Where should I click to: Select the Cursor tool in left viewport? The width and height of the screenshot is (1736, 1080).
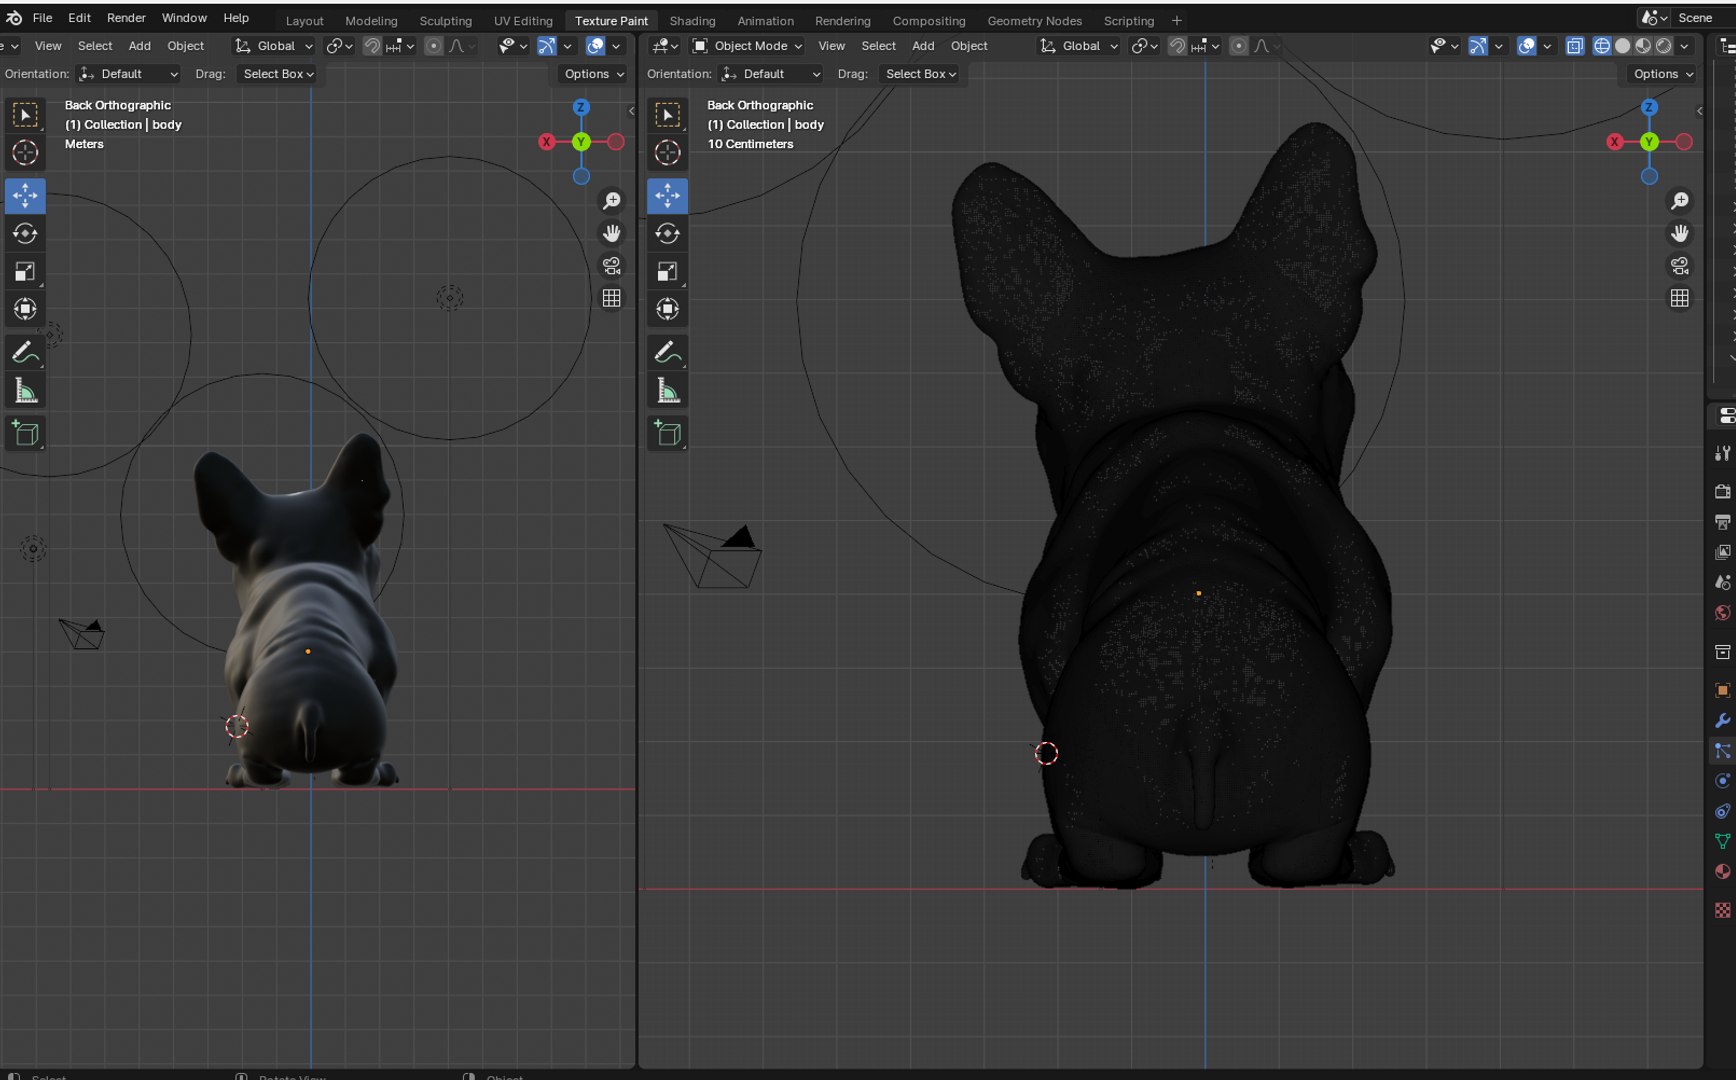[x=25, y=153]
